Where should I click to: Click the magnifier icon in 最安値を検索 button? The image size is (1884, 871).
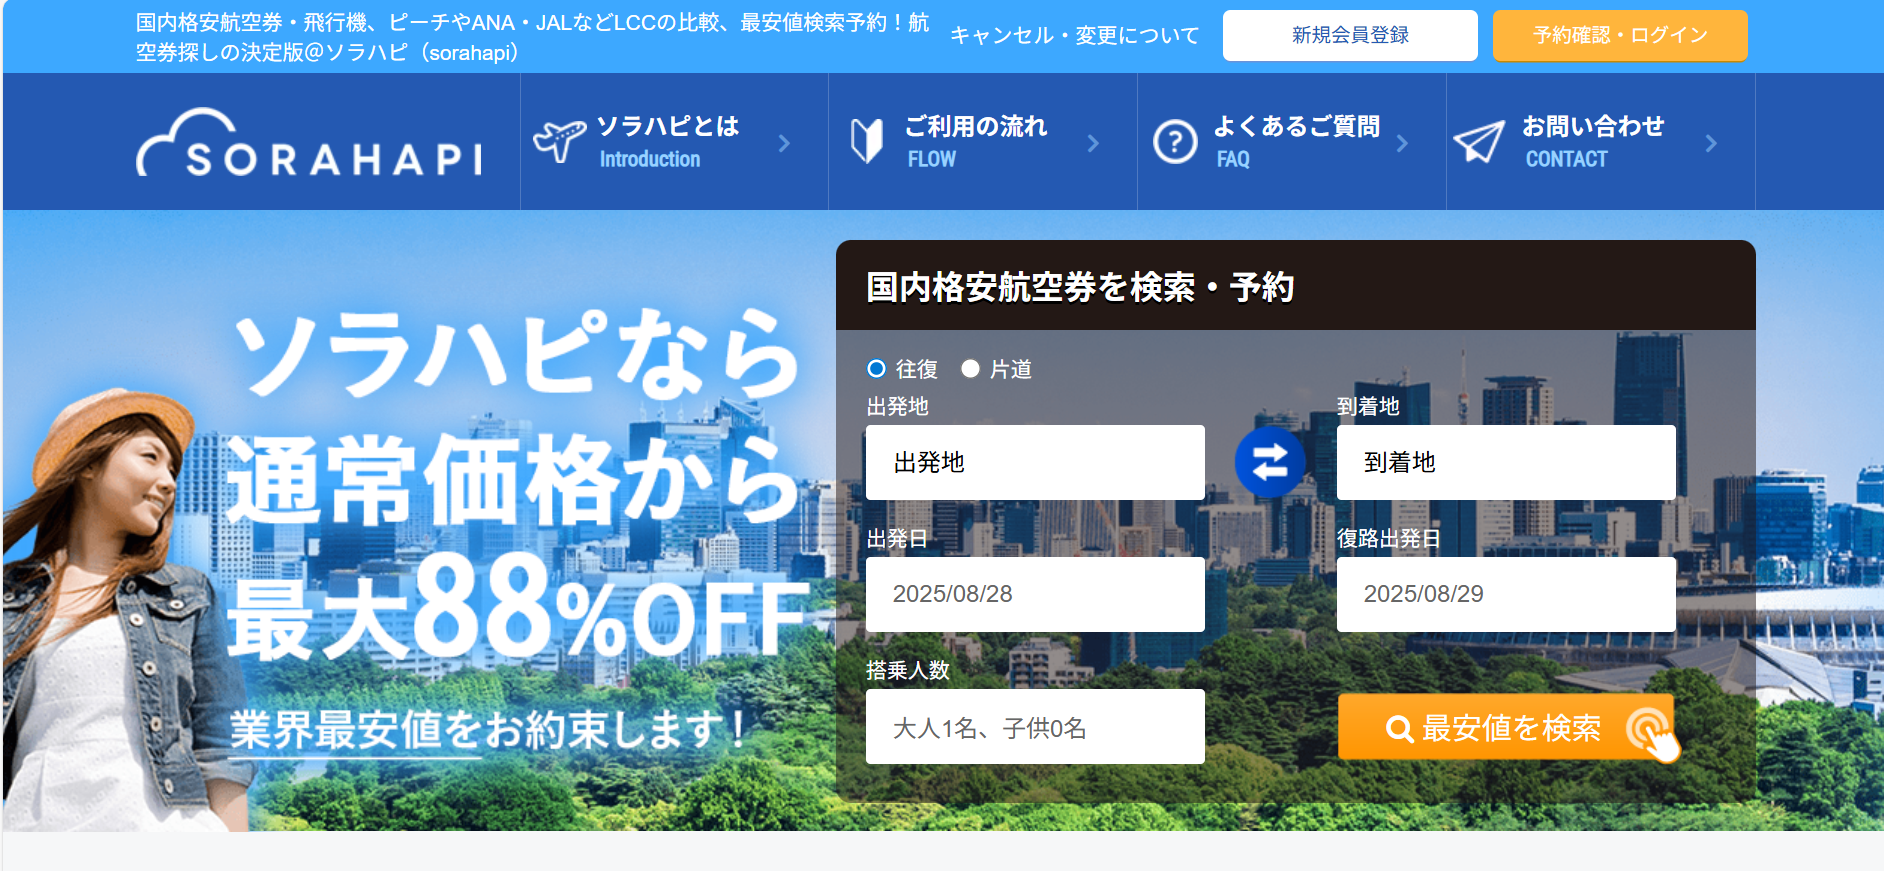[1399, 729]
